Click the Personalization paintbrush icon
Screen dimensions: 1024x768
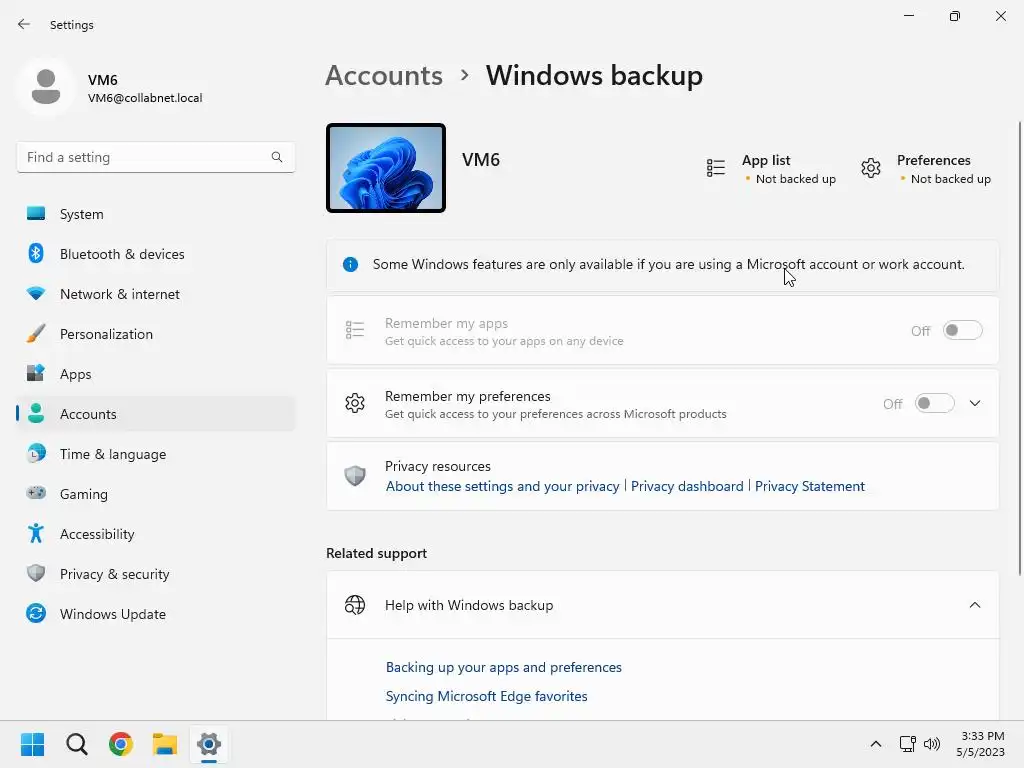coord(36,334)
